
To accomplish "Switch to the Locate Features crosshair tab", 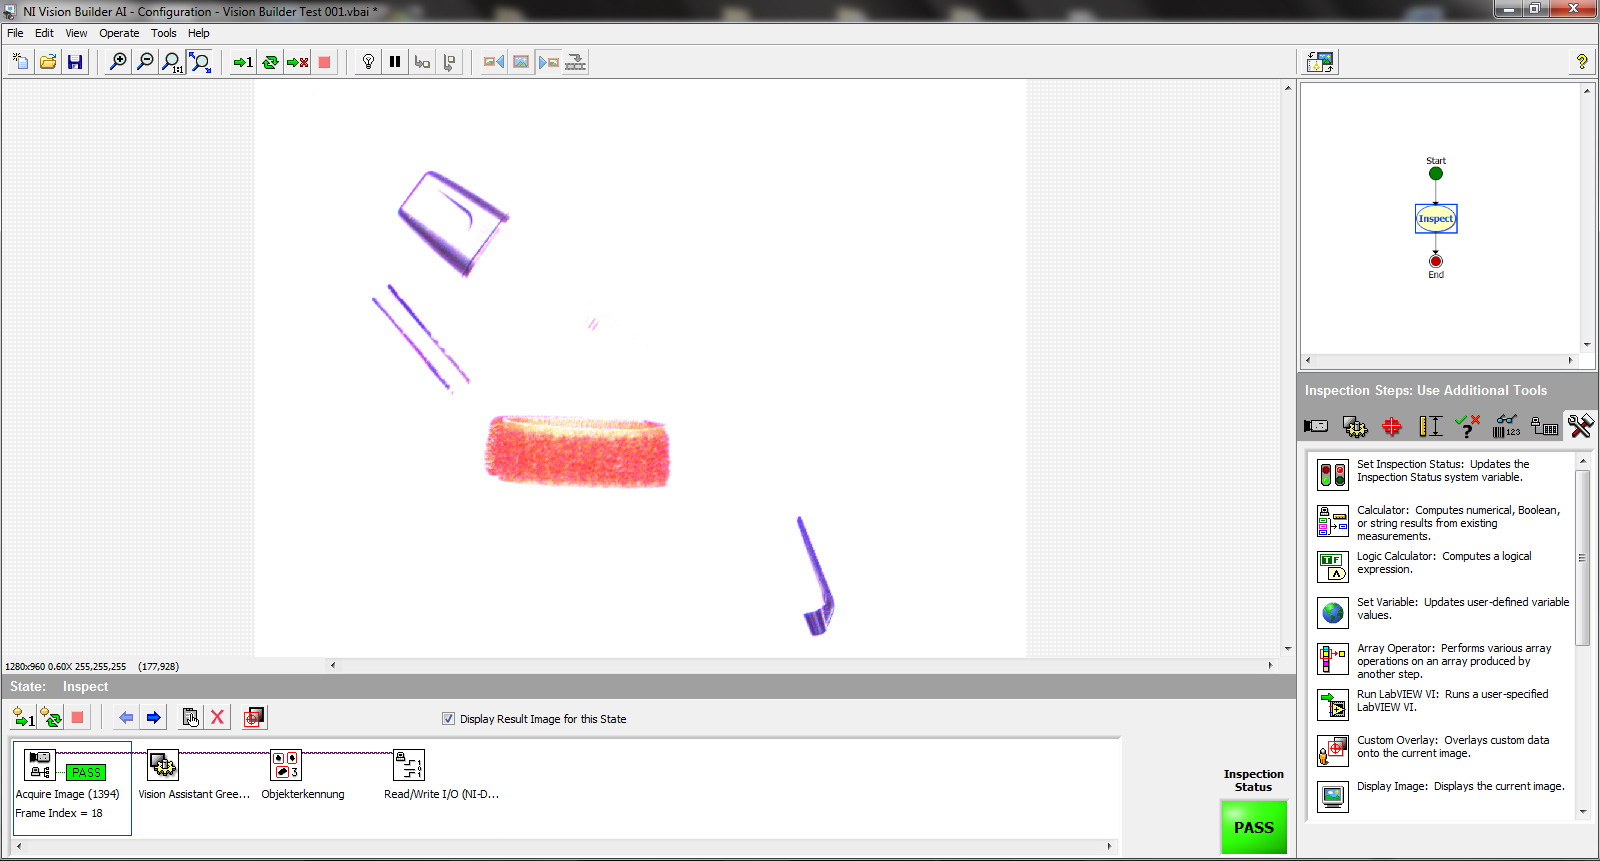I will pyautogui.click(x=1392, y=427).
